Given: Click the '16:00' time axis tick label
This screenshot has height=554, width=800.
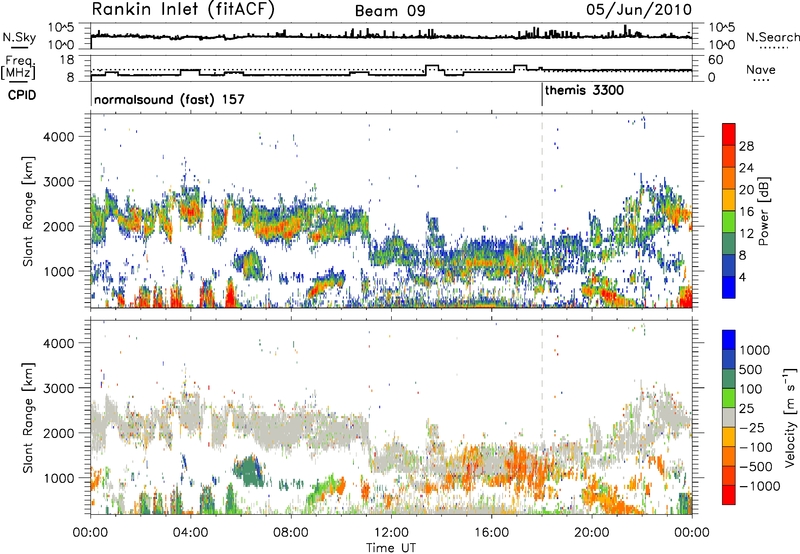Looking at the screenshot, I should [x=491, y=533].
